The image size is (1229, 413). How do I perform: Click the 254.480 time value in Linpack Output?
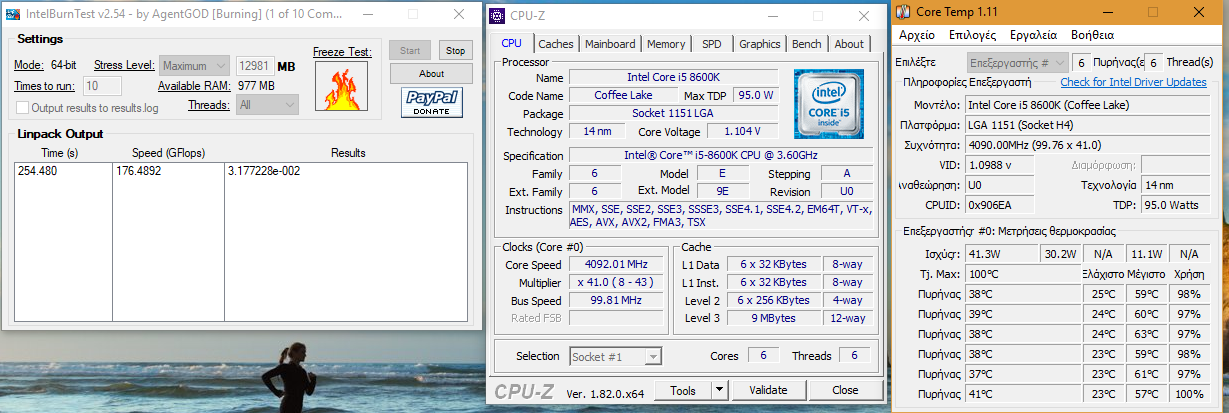[x=38, y=171]
